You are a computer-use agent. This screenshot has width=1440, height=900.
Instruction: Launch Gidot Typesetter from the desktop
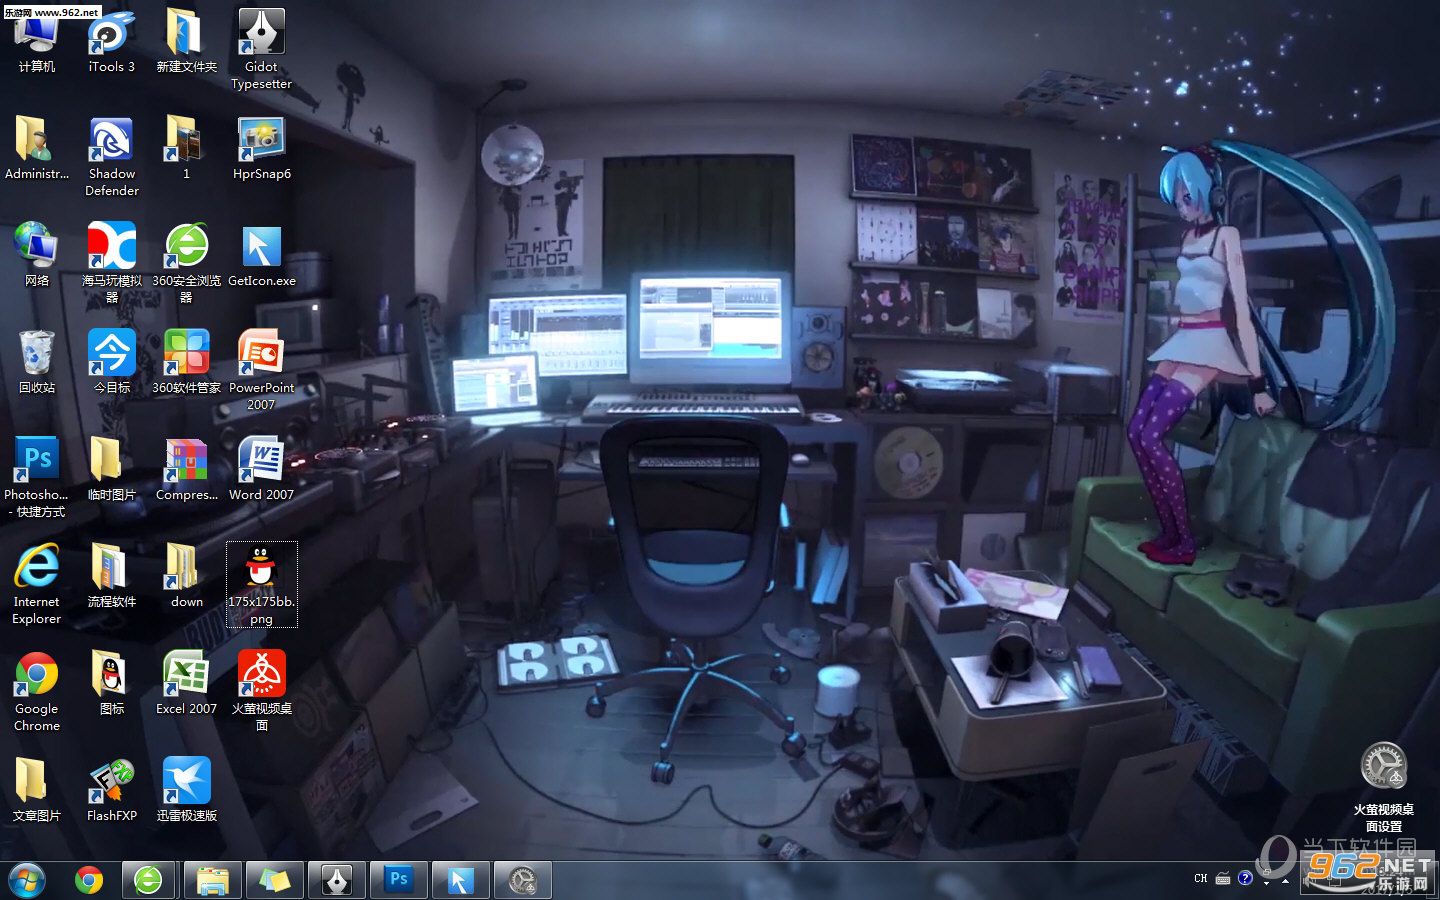point(261,50)
